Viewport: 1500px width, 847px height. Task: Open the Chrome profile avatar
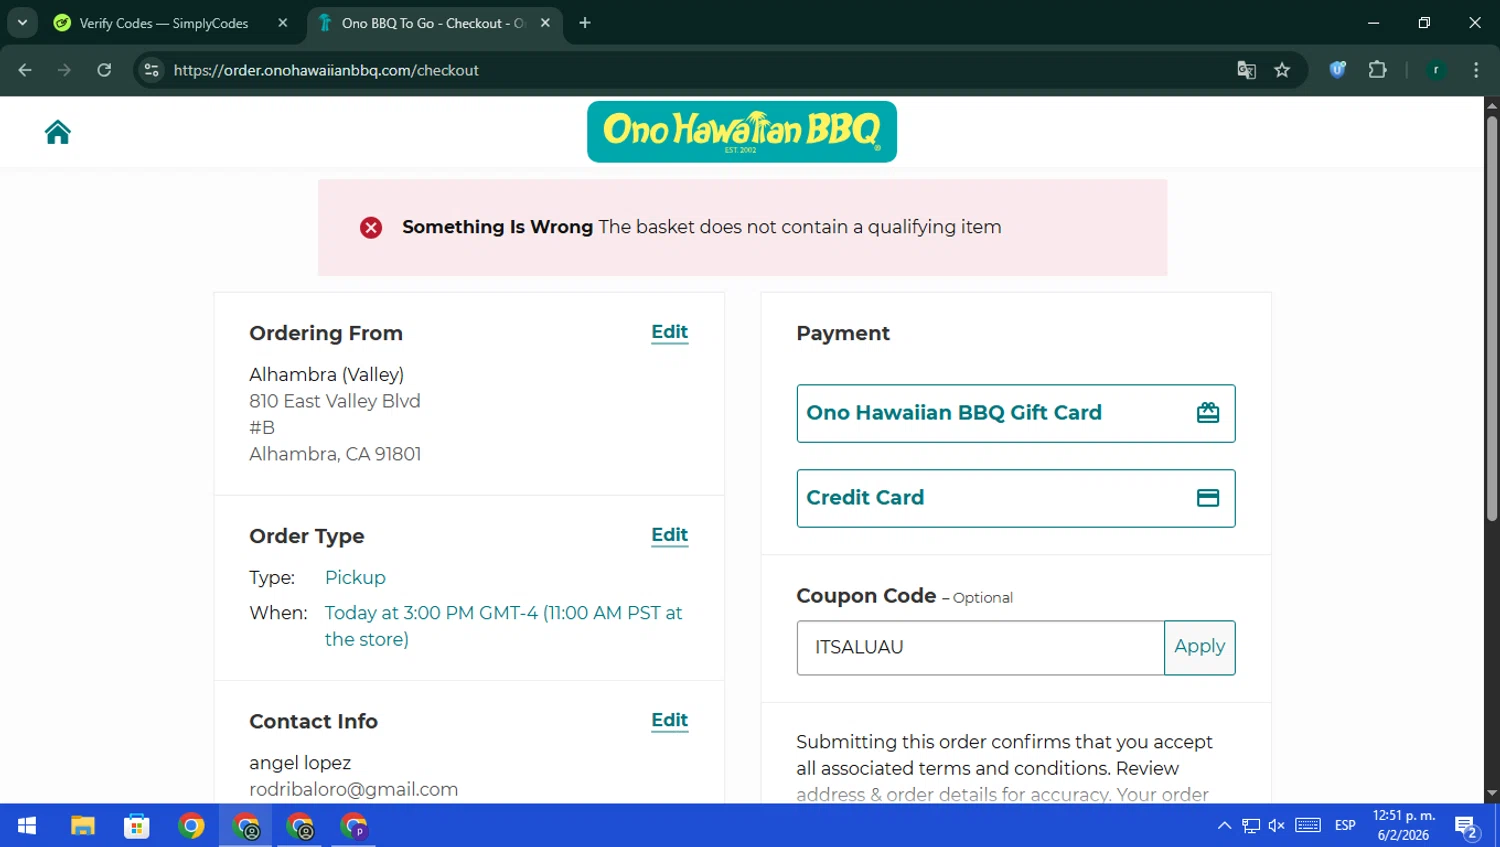1436,70
